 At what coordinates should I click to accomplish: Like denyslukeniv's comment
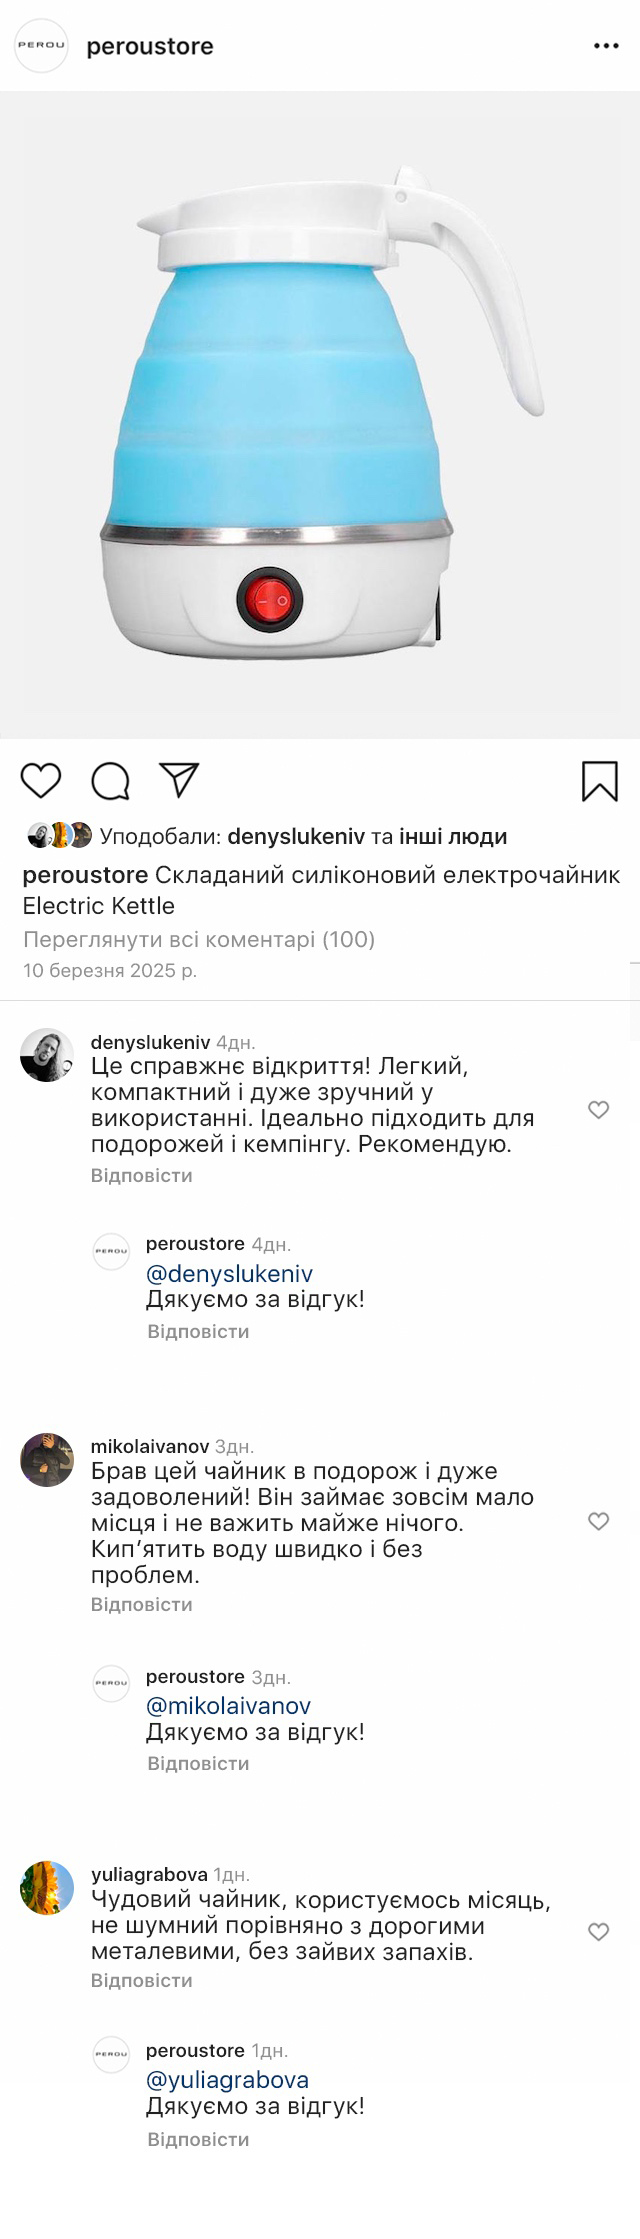(x=598, y=1110)
